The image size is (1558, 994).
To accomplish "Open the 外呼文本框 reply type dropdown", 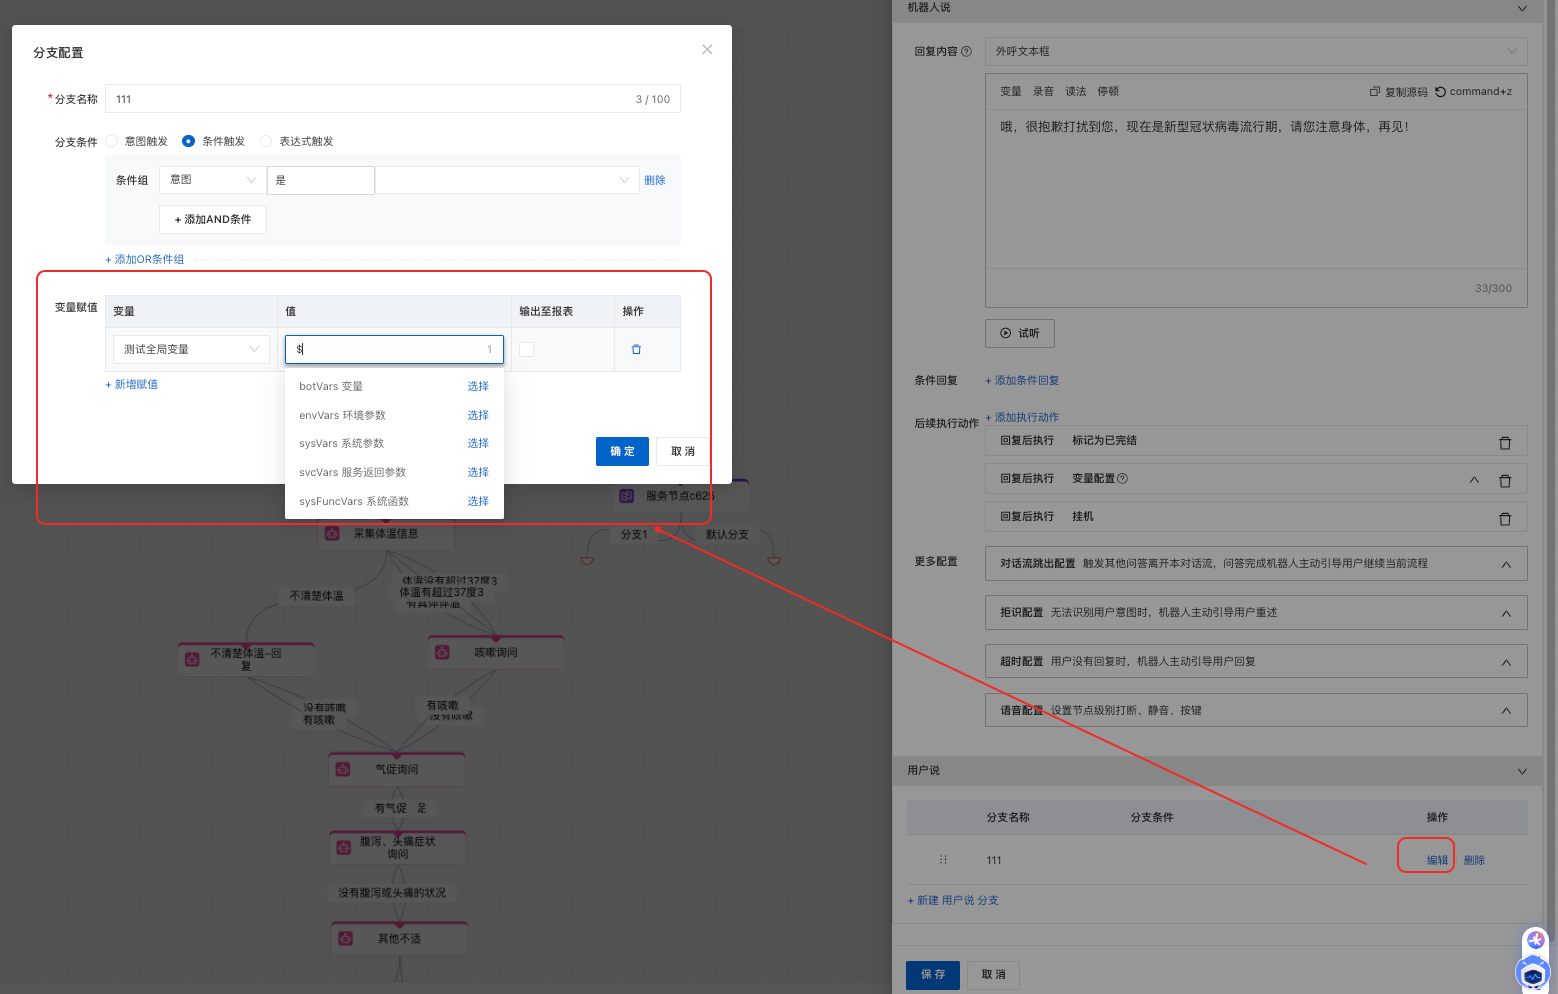I will tap(1256, 52).
